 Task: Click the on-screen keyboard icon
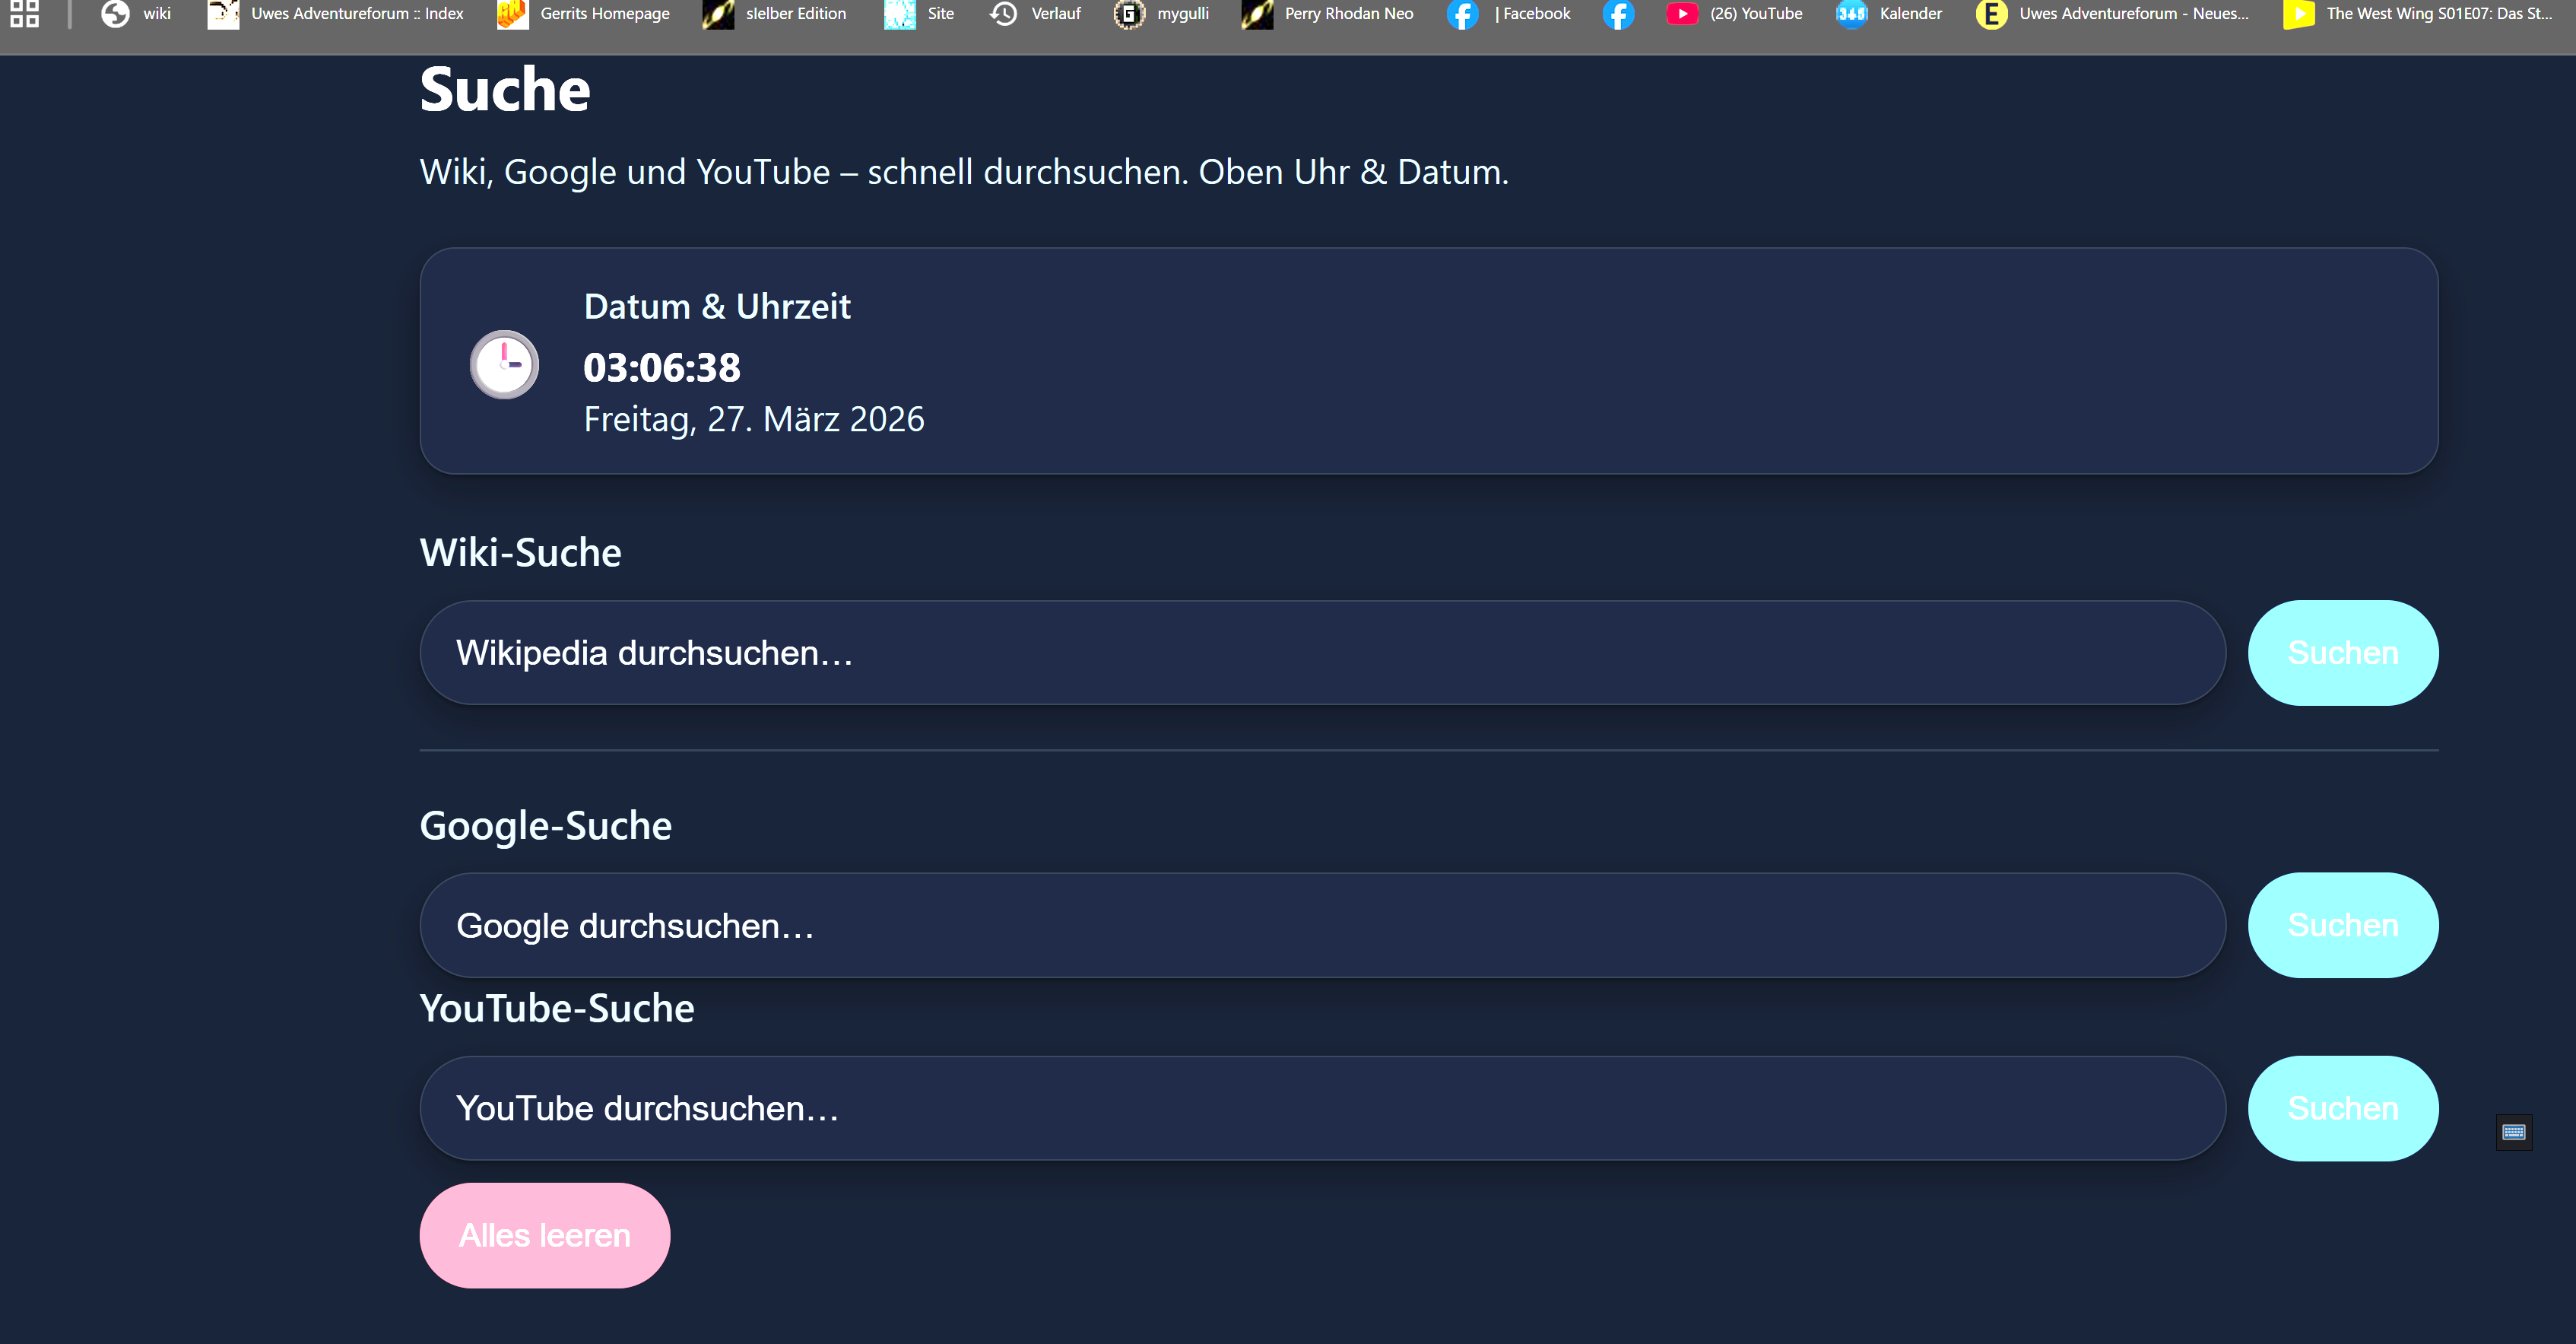point(2513,1132)
